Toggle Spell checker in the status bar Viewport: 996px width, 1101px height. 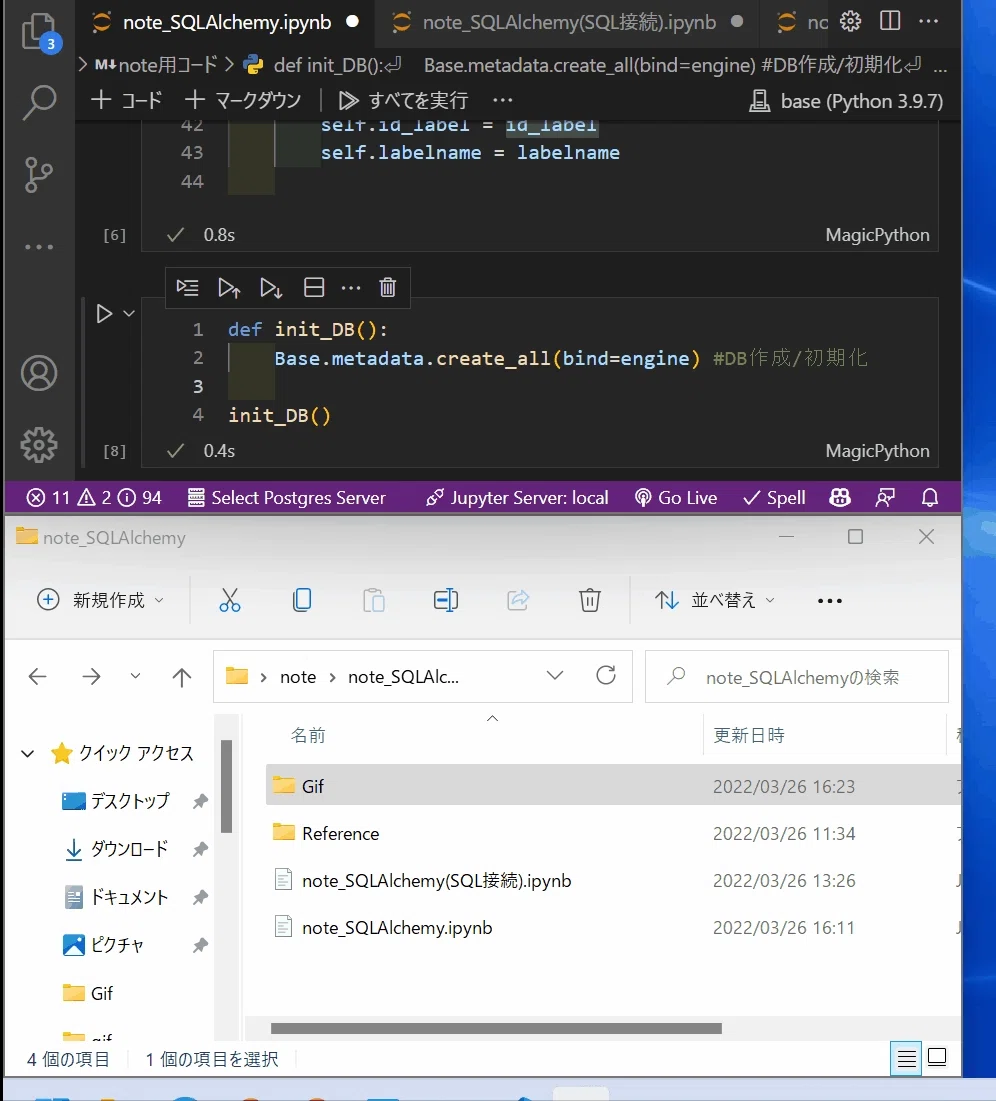click(774, 498)
